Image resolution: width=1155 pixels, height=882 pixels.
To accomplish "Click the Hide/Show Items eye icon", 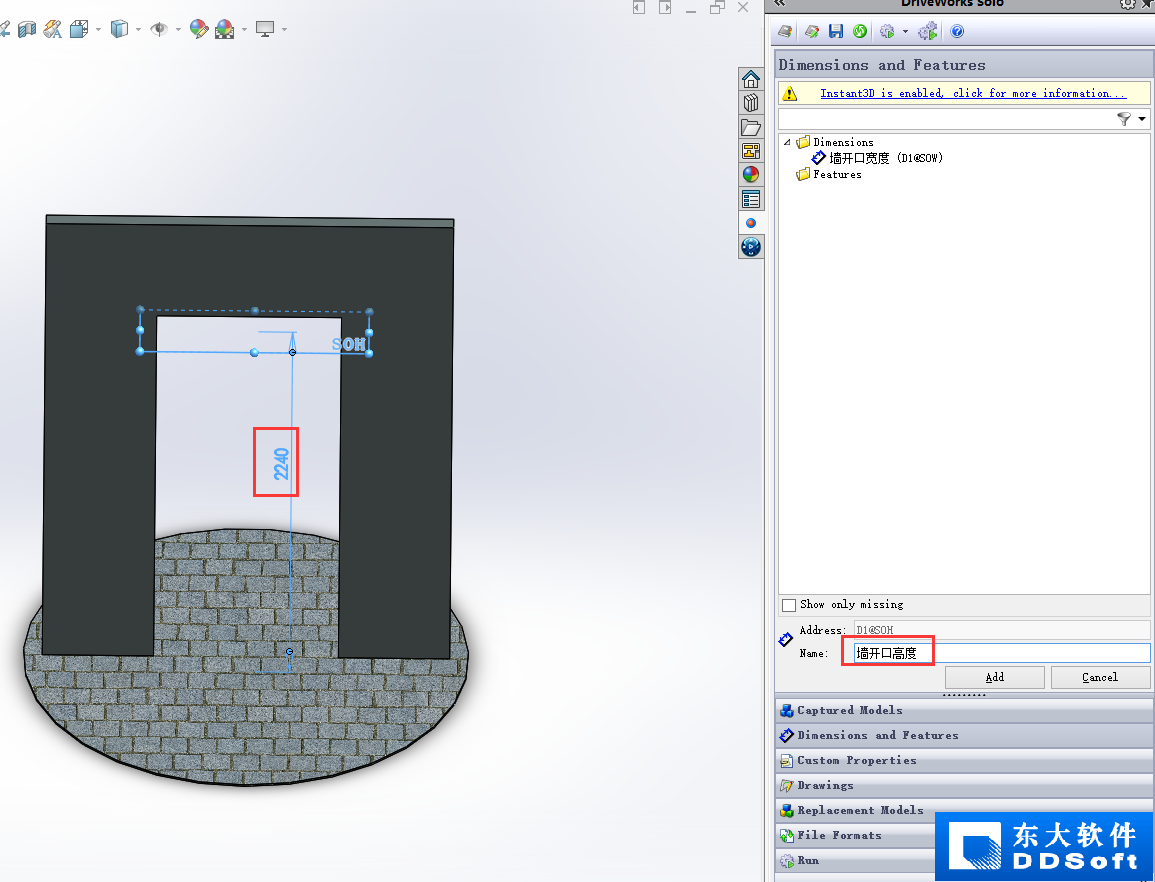I will click(x=158, y=29).
